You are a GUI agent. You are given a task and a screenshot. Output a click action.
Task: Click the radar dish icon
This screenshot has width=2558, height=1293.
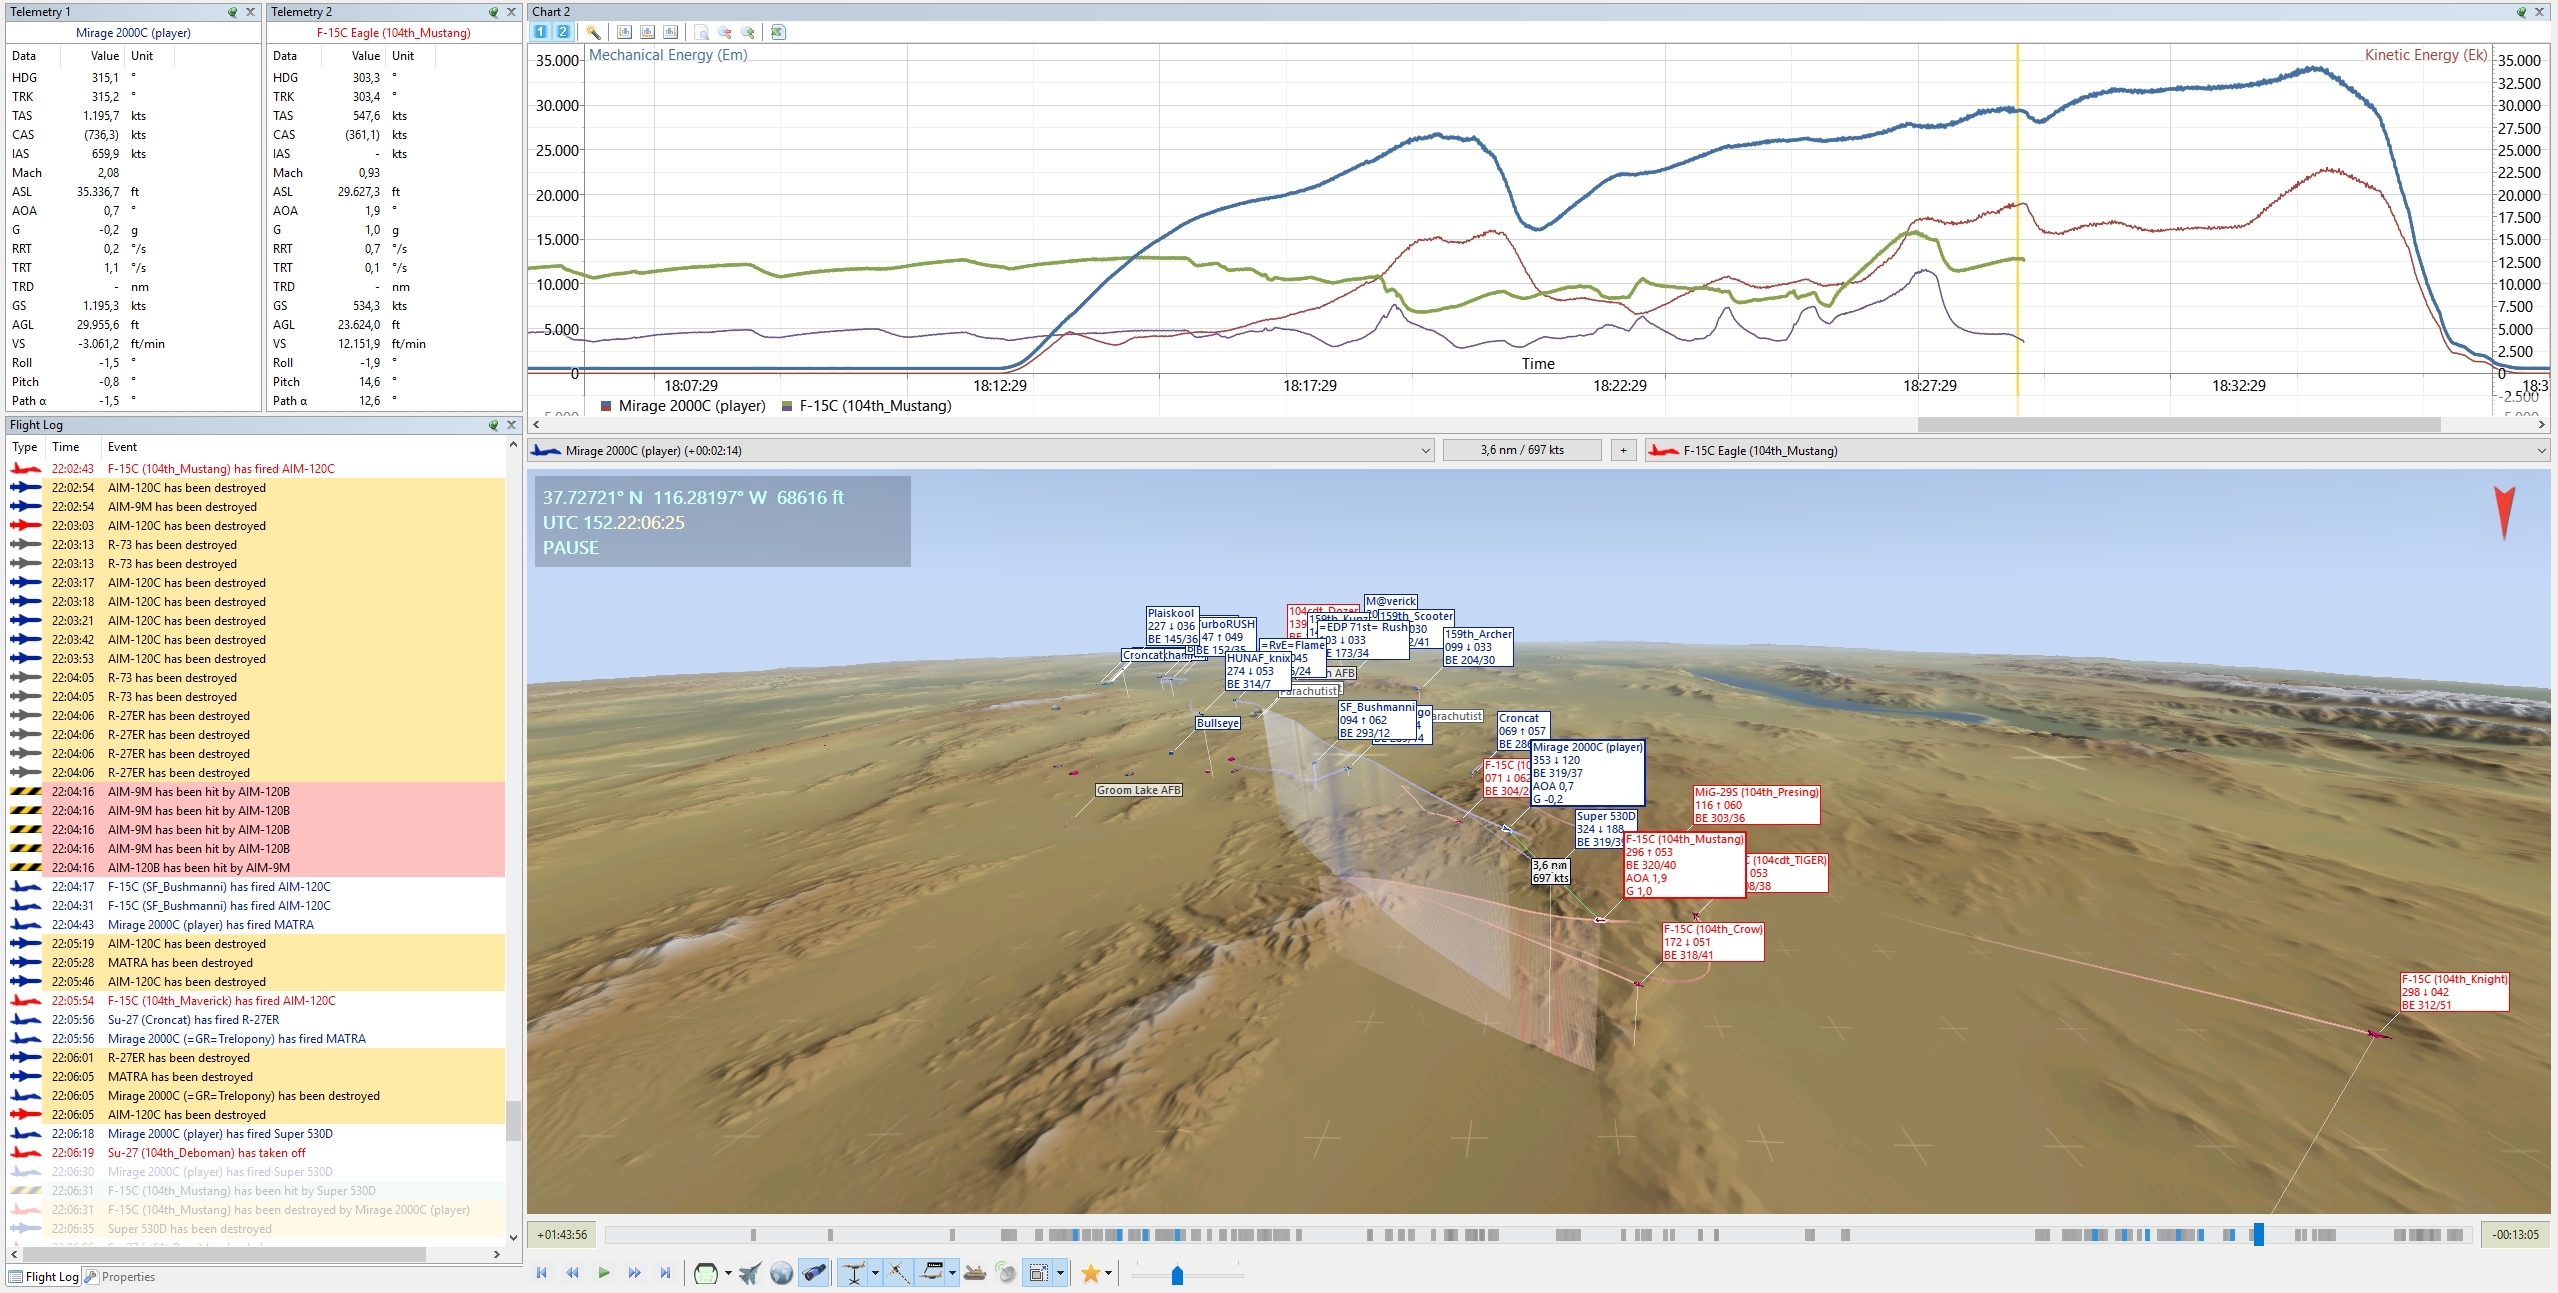coord(1006,1273)
